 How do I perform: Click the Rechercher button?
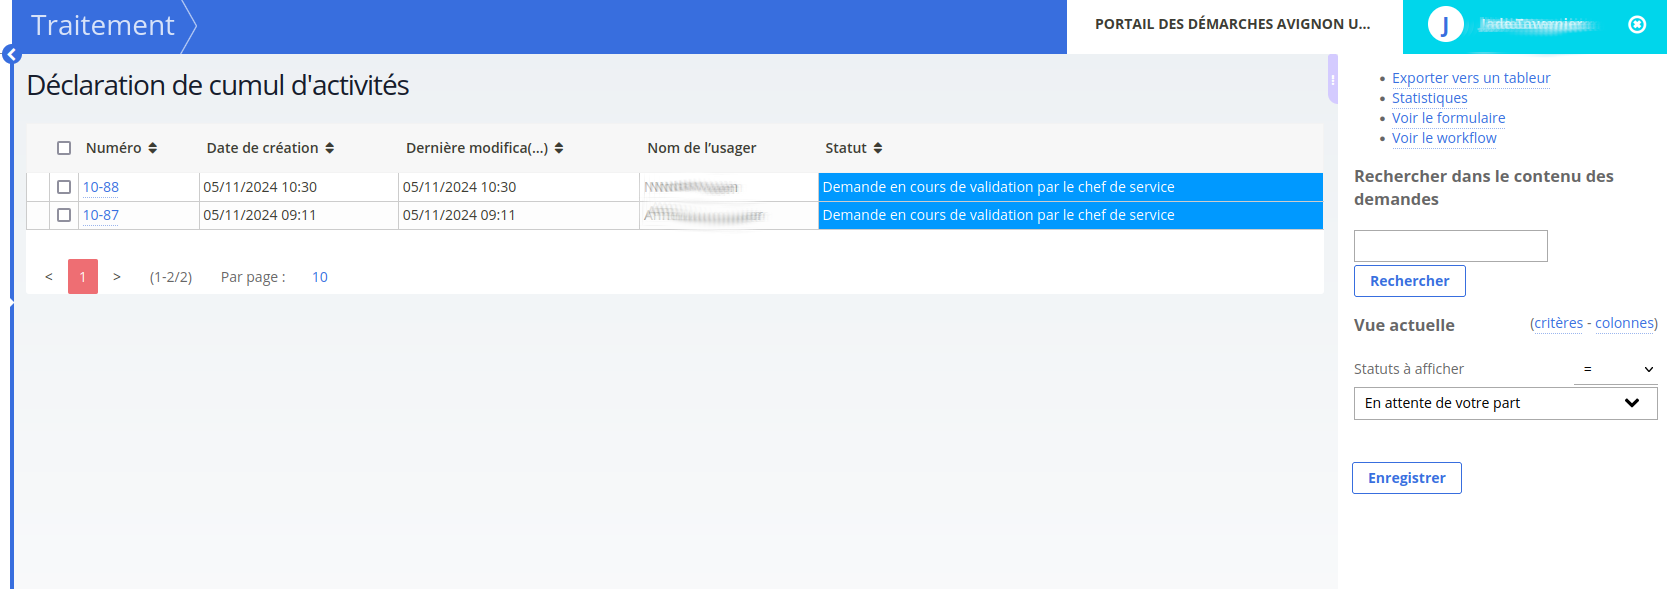click(x=1409, y=281)
